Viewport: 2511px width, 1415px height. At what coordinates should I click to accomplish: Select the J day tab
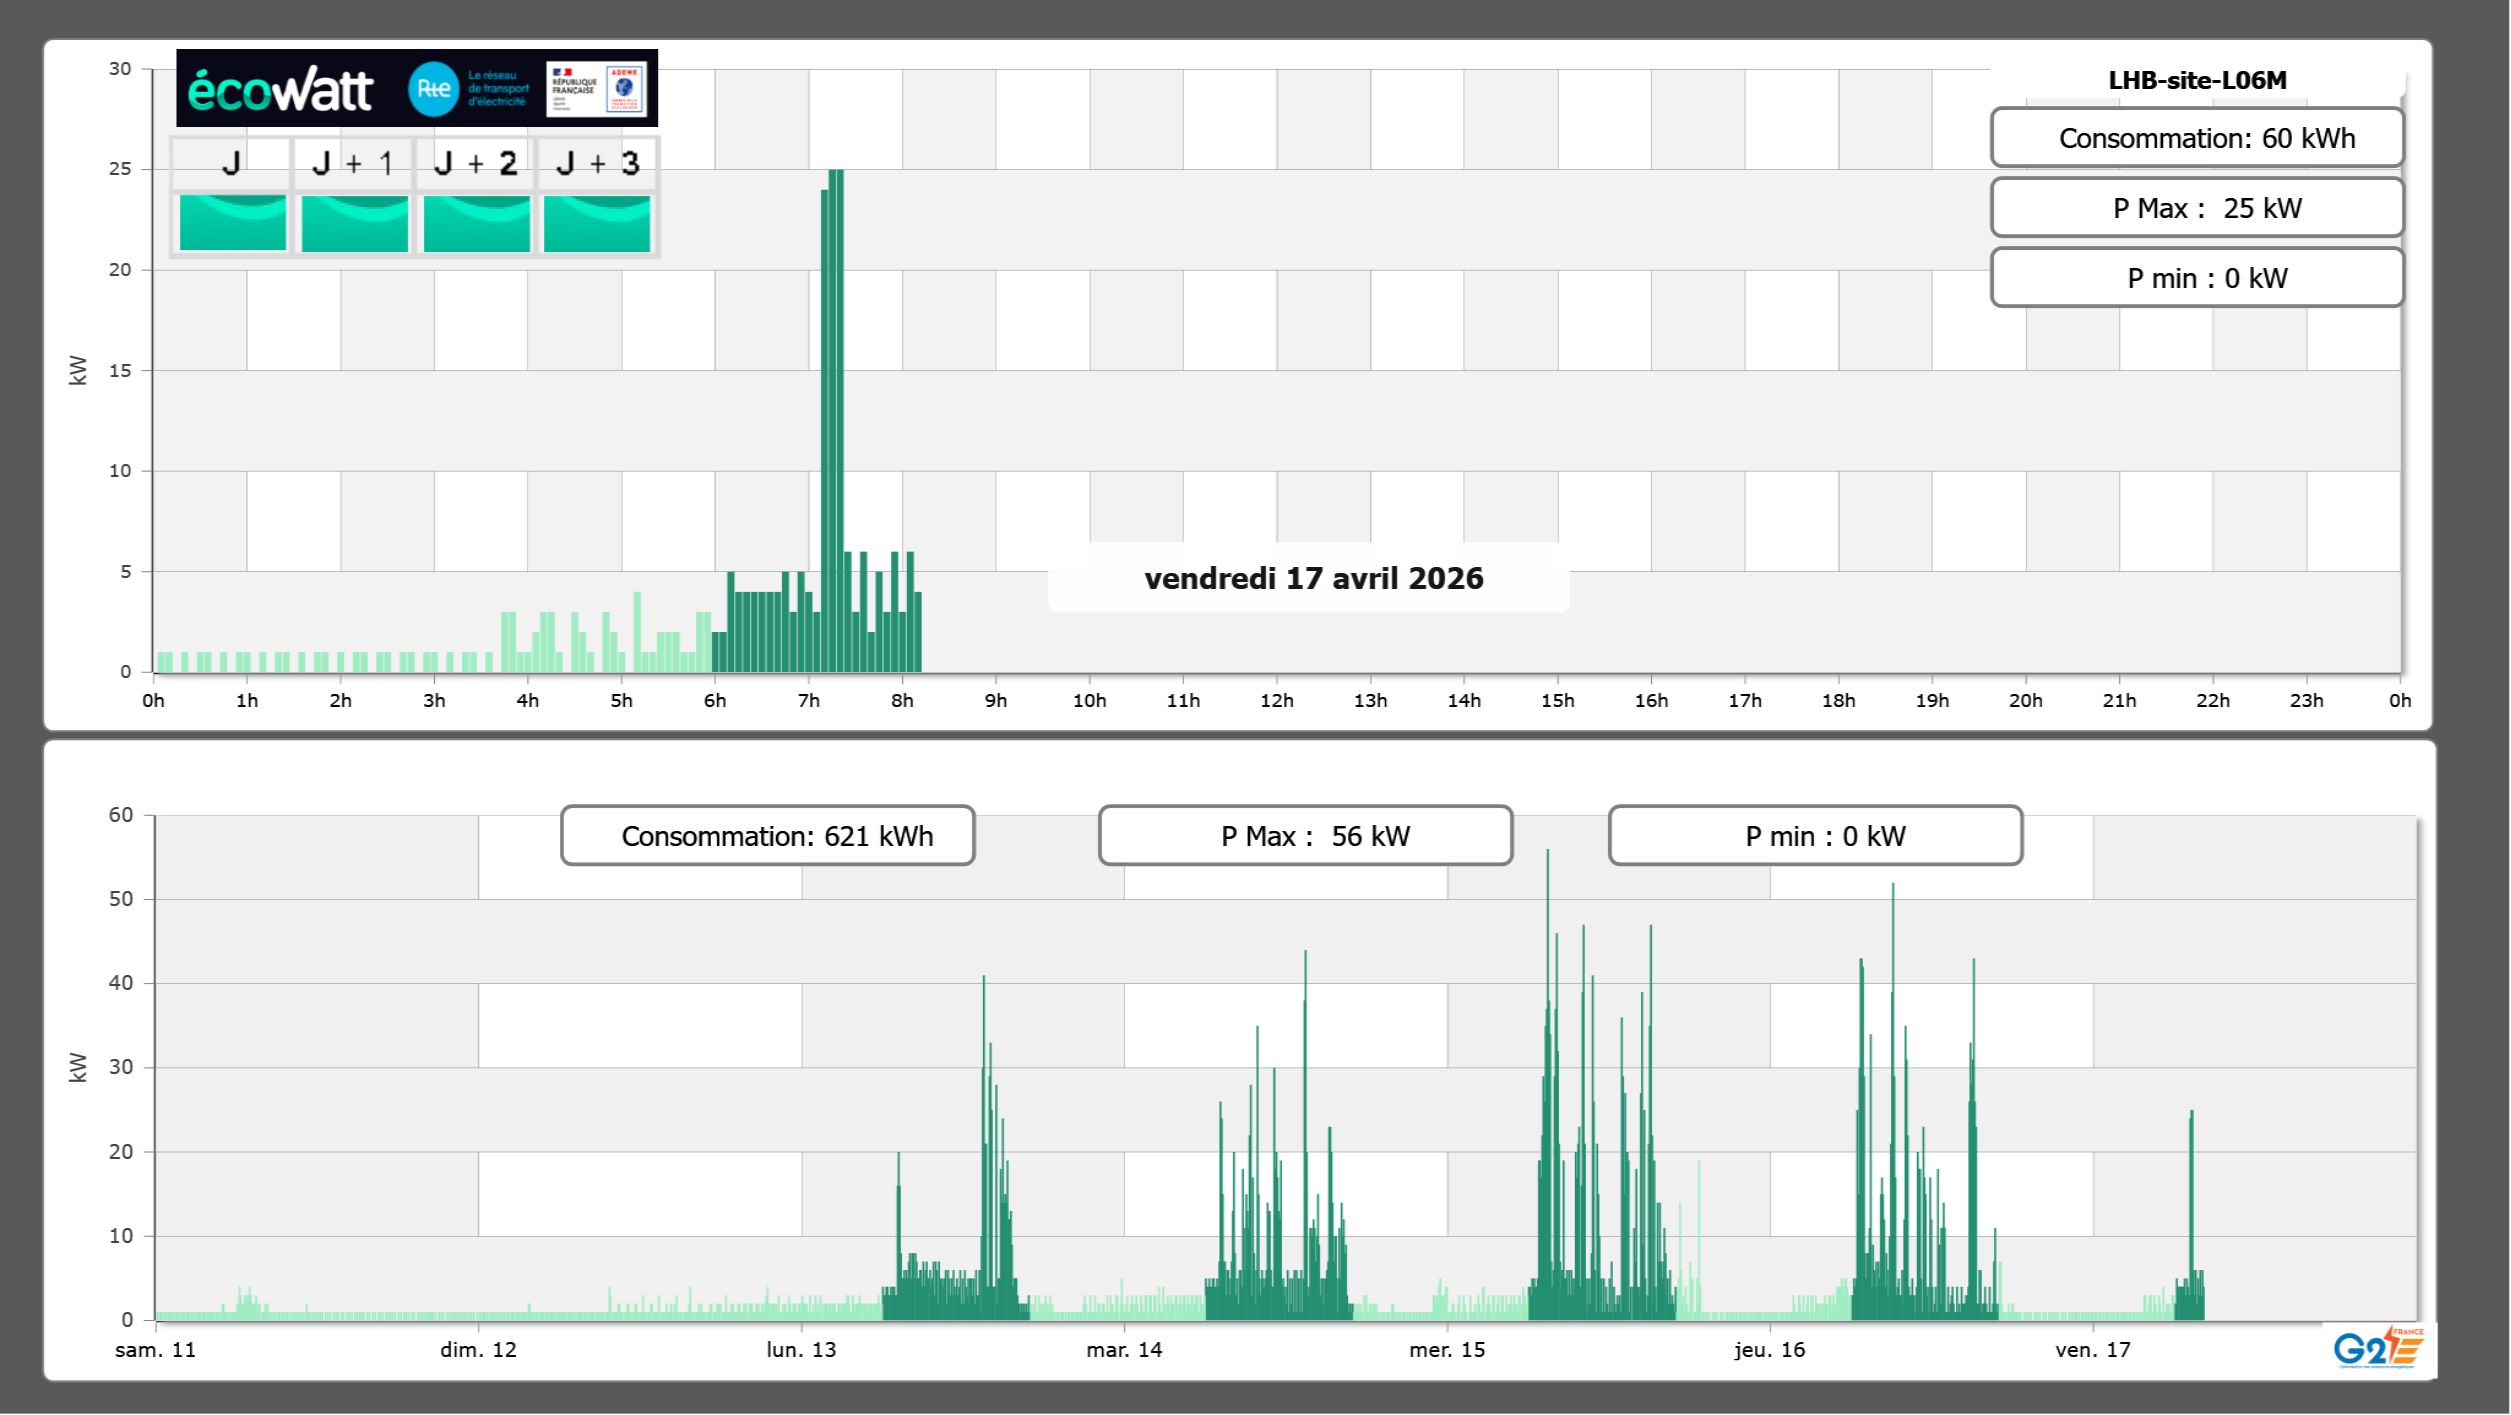point(231,163)
